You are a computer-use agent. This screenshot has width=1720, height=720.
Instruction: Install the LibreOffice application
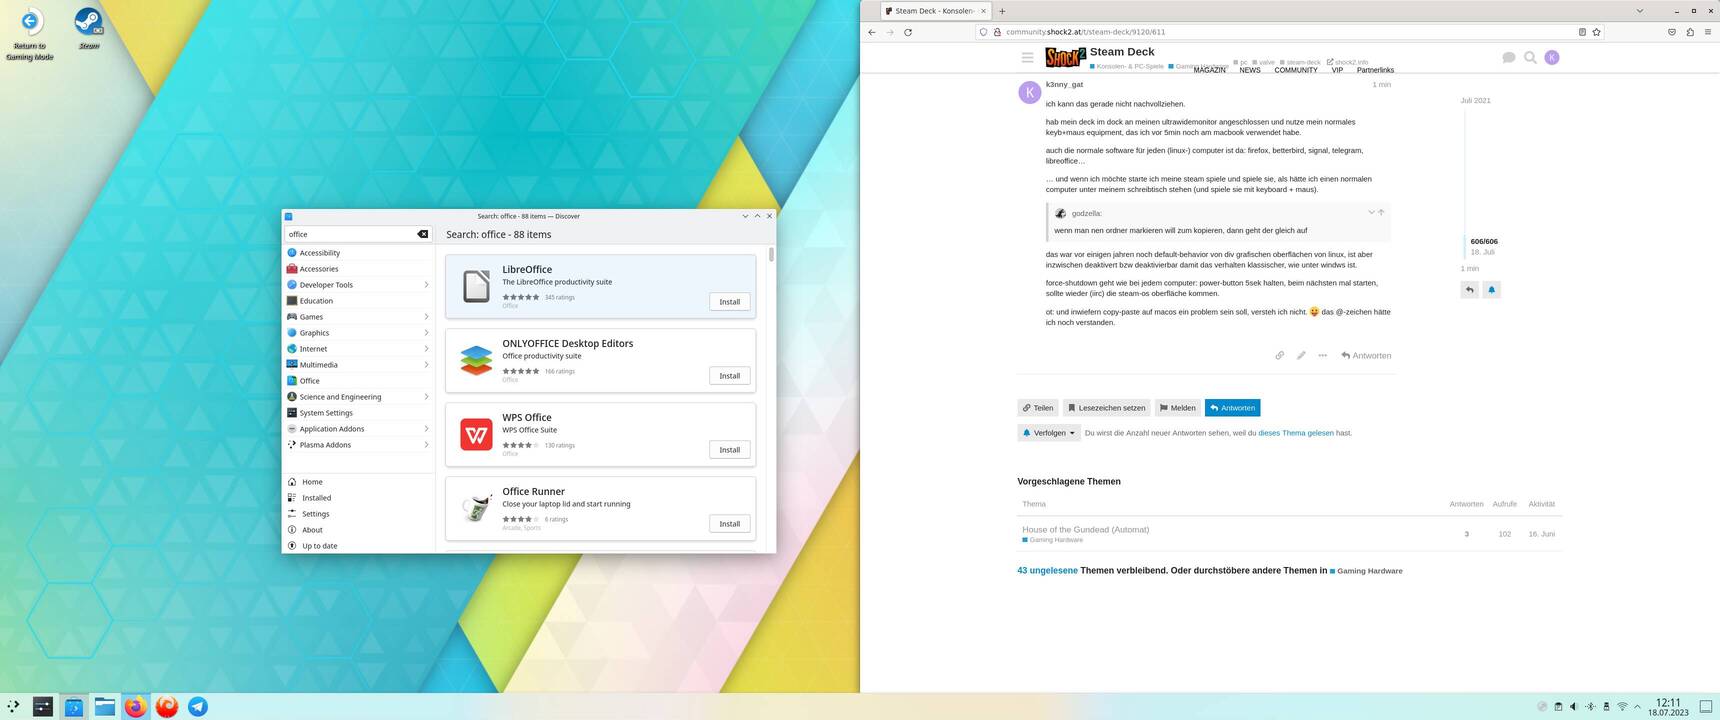(x=729, y=301)
